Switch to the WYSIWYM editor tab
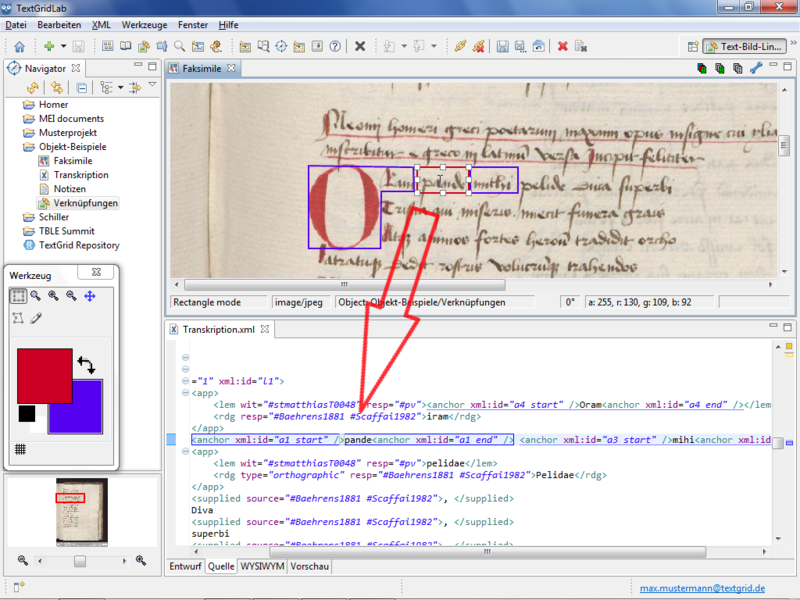 click(263, 566)
